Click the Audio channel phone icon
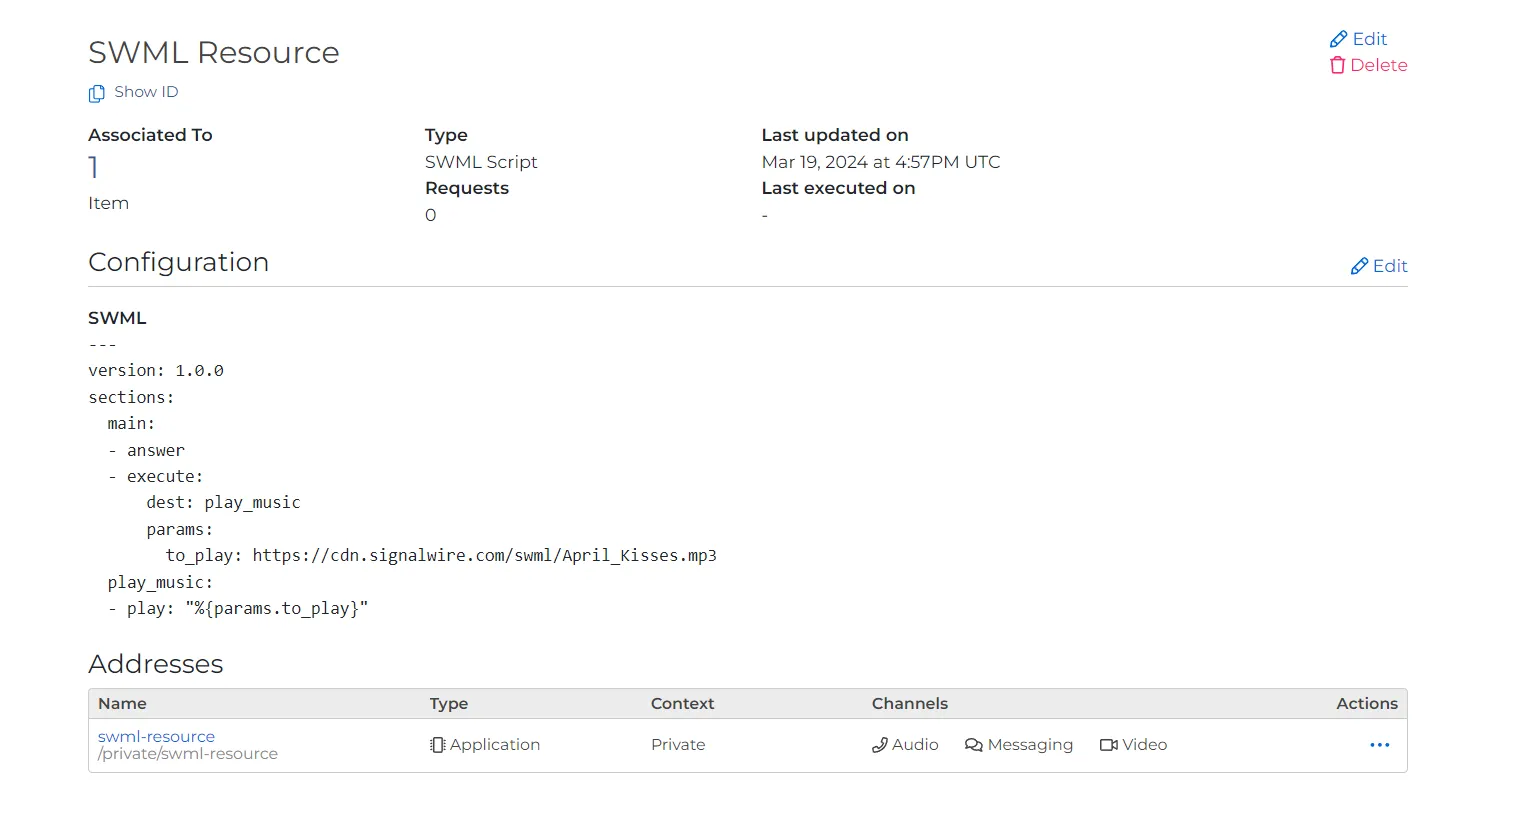The width and height of the screenshot is (1515, 827). point(879,745)
